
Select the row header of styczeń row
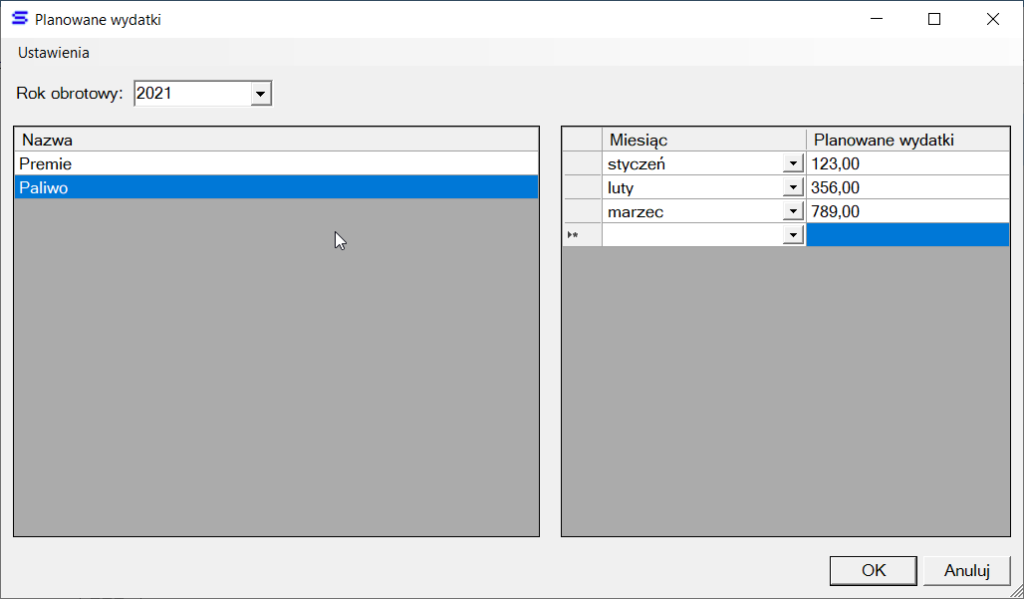tap(582, 163)
